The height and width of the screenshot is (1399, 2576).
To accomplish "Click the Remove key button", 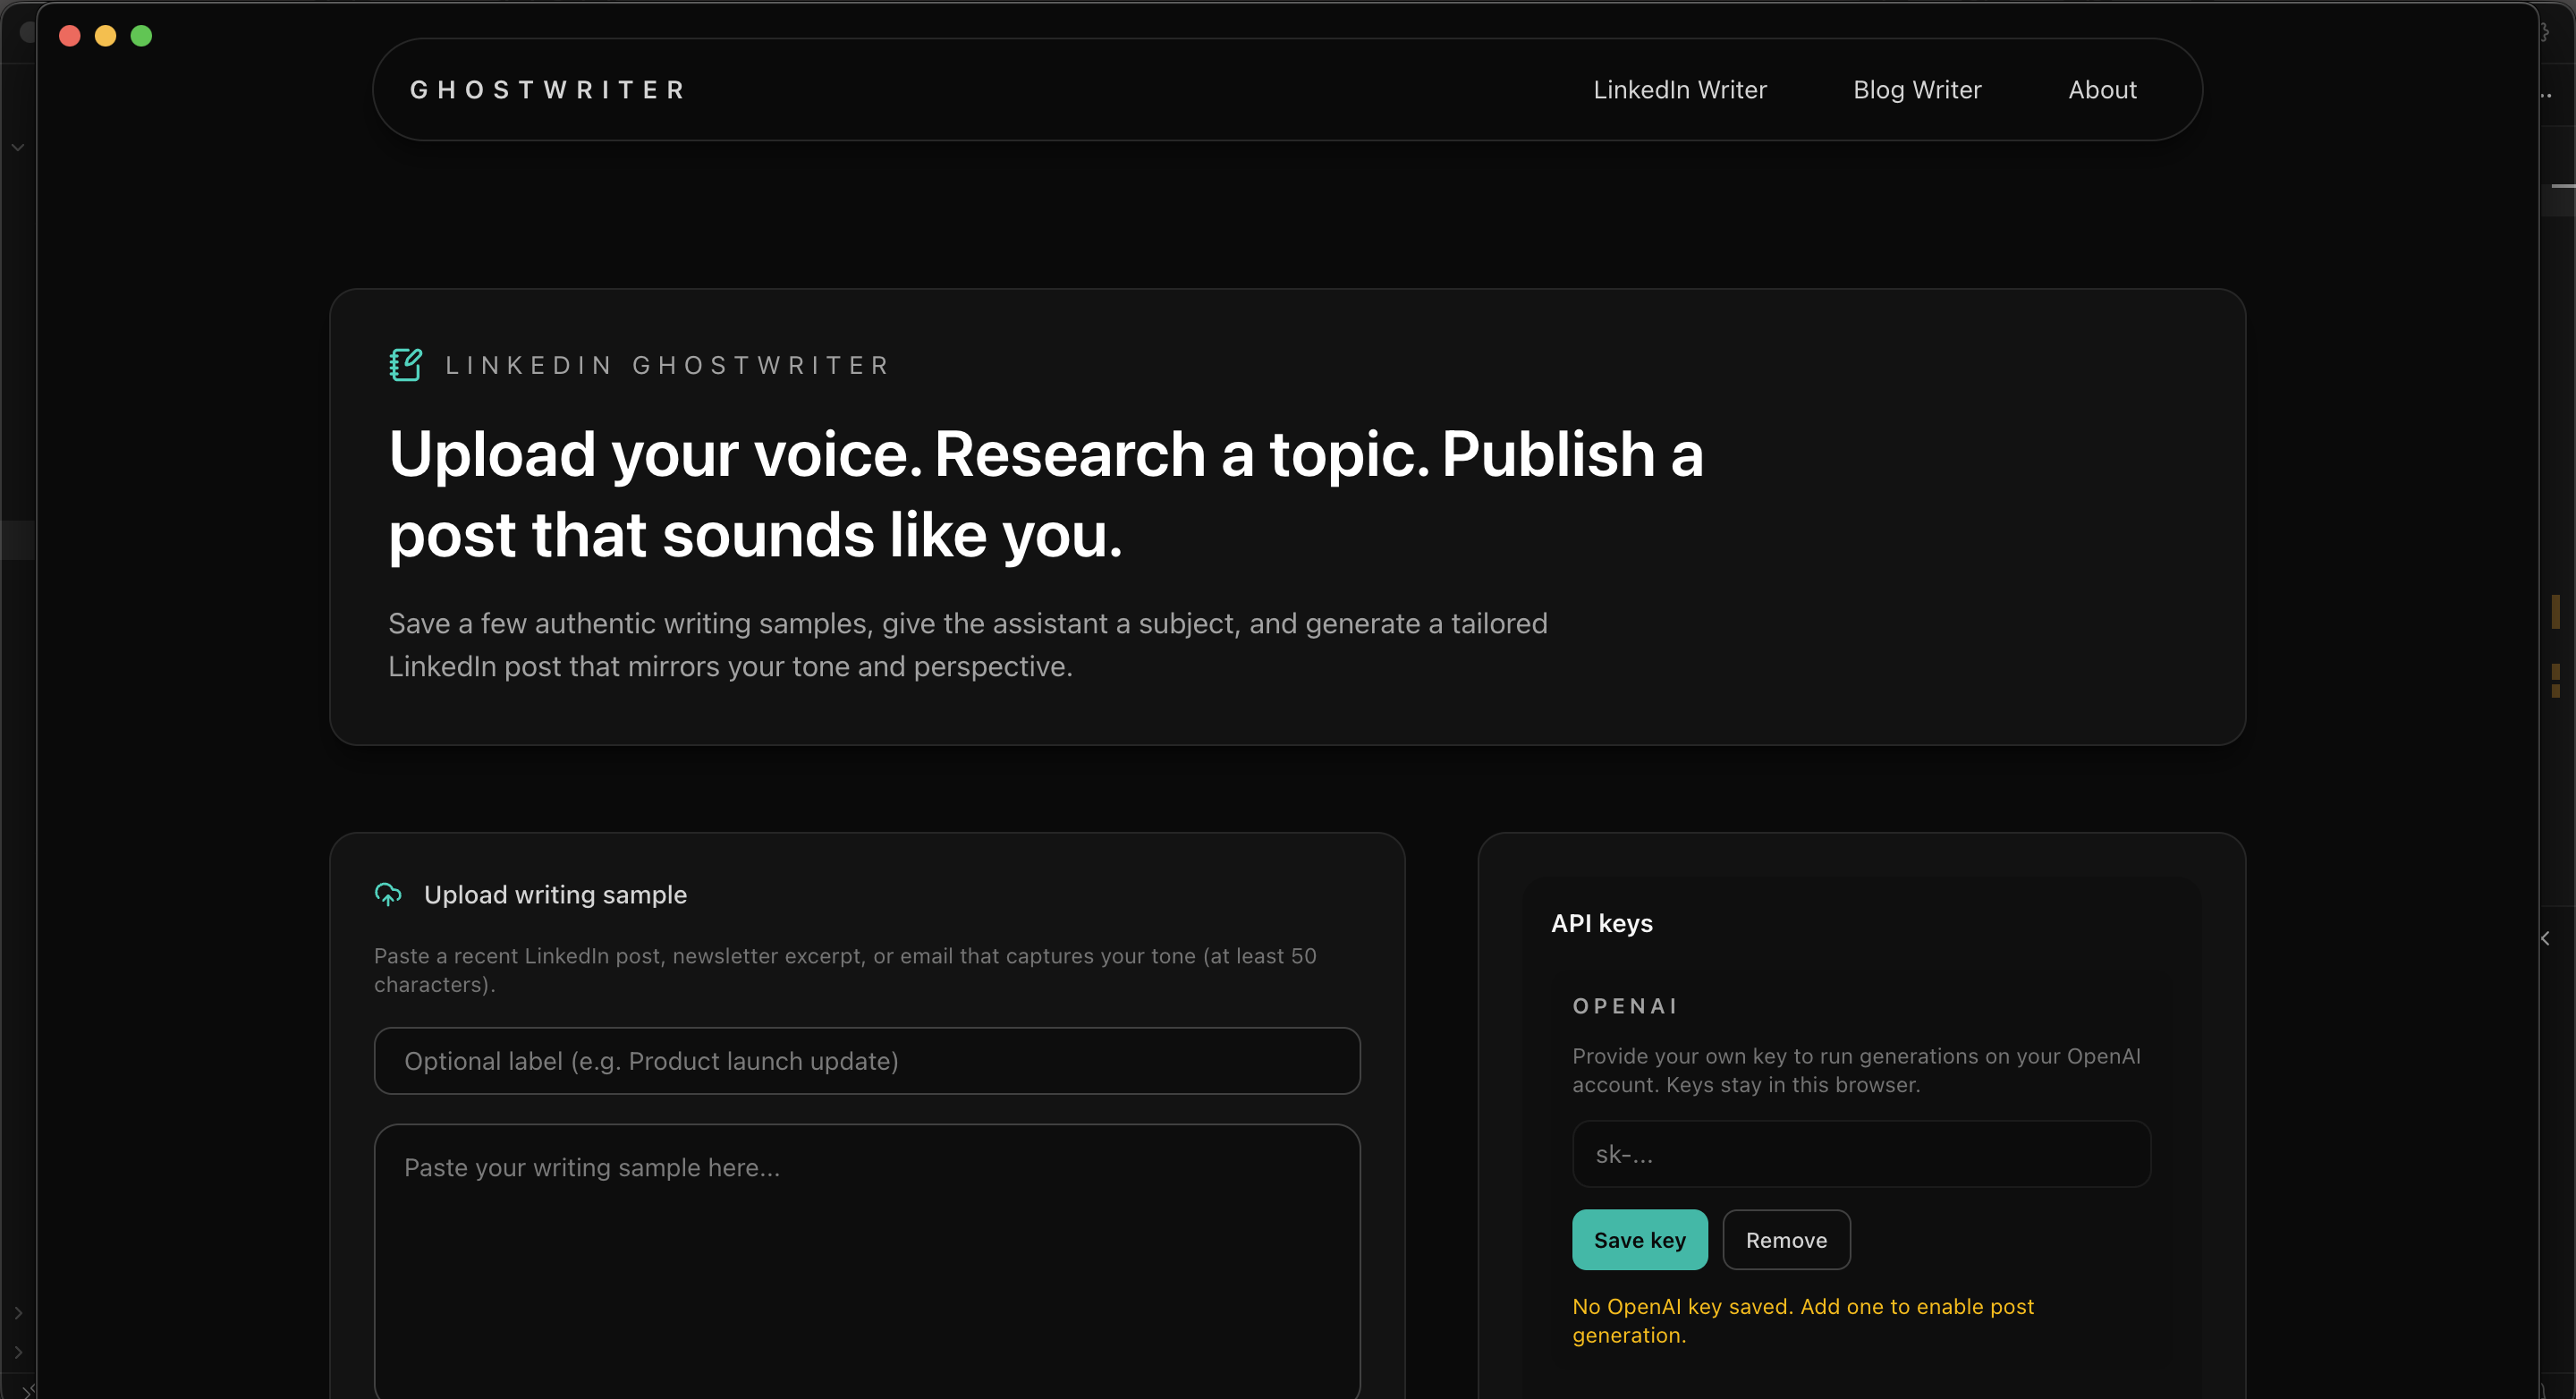I will coord(1786,1239).
